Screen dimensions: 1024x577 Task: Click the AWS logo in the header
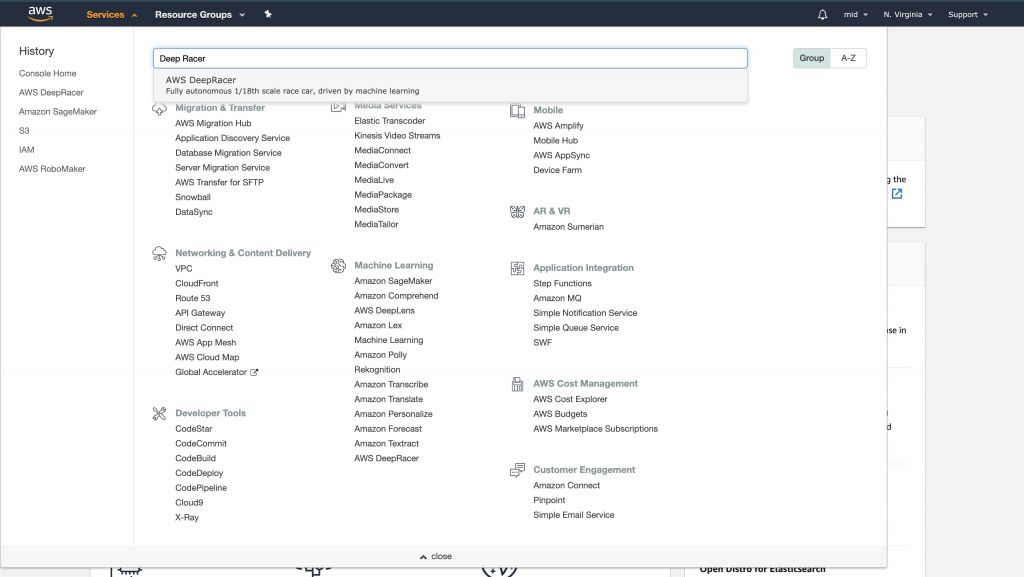pyautogui.click(x=40, y=14)
